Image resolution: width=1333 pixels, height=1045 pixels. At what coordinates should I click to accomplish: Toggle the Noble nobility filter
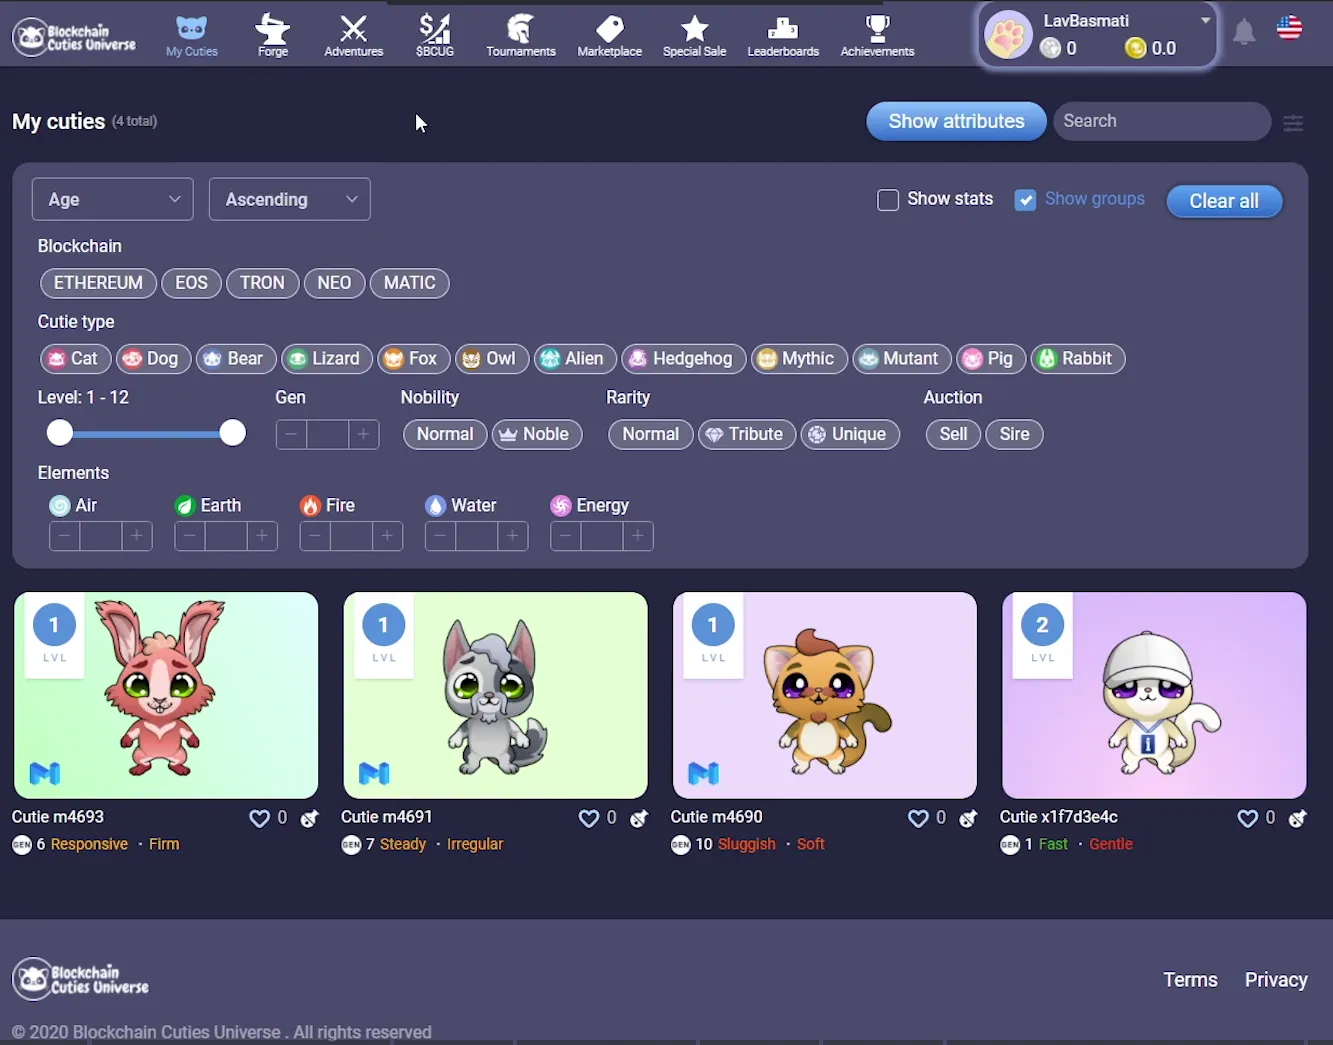pos(537,435)
